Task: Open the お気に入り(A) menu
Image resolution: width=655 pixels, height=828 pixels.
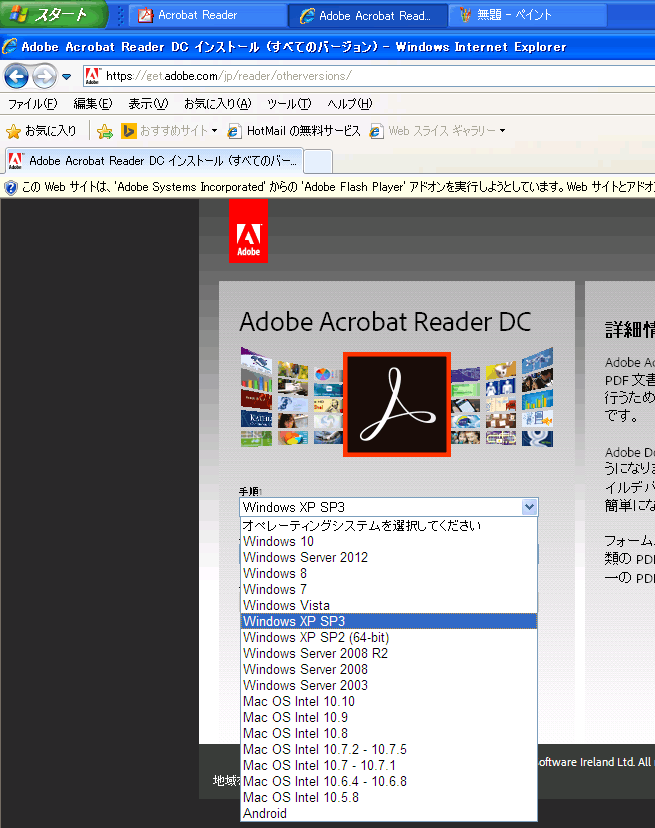Action: pyautogui.click(x=218, y=104)
